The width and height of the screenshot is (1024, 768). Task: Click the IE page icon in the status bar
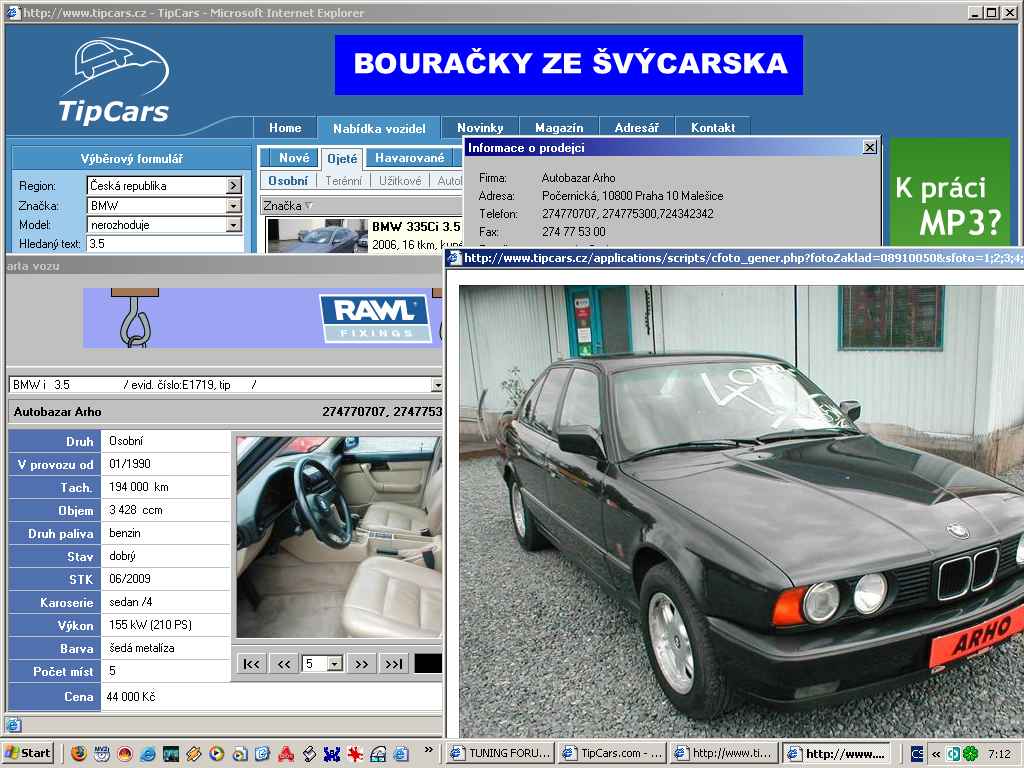pos(14,725)
